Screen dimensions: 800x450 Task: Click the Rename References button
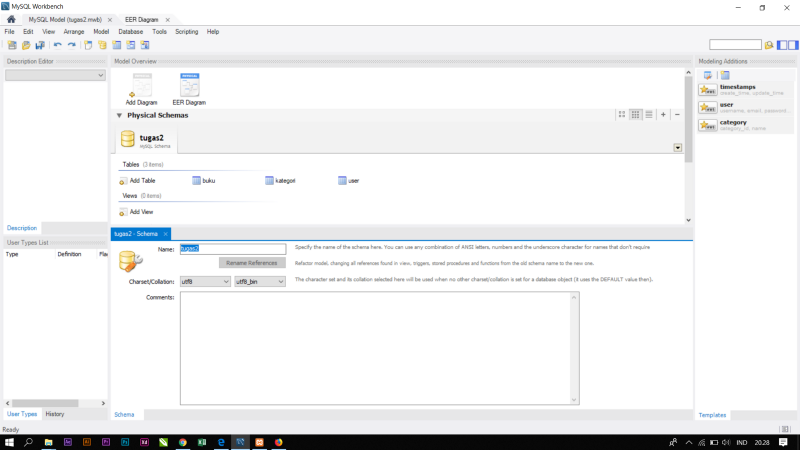[x=252, y=263]
